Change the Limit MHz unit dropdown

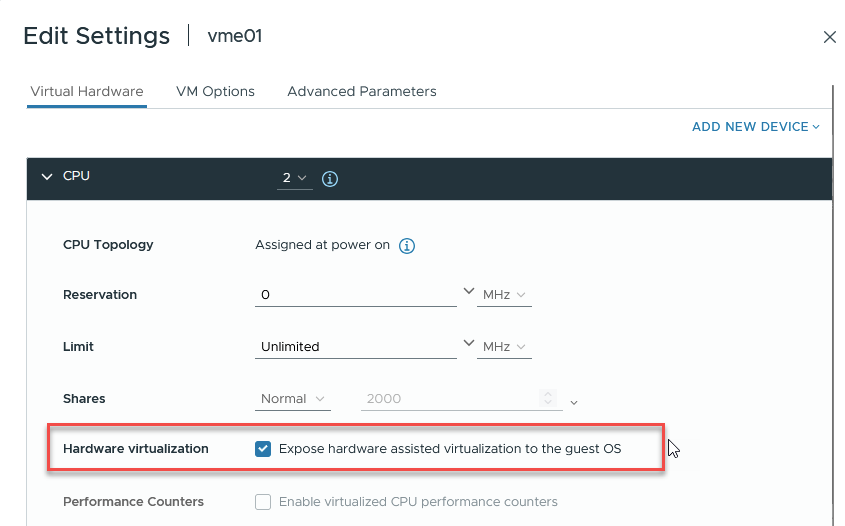coord(504,347)
